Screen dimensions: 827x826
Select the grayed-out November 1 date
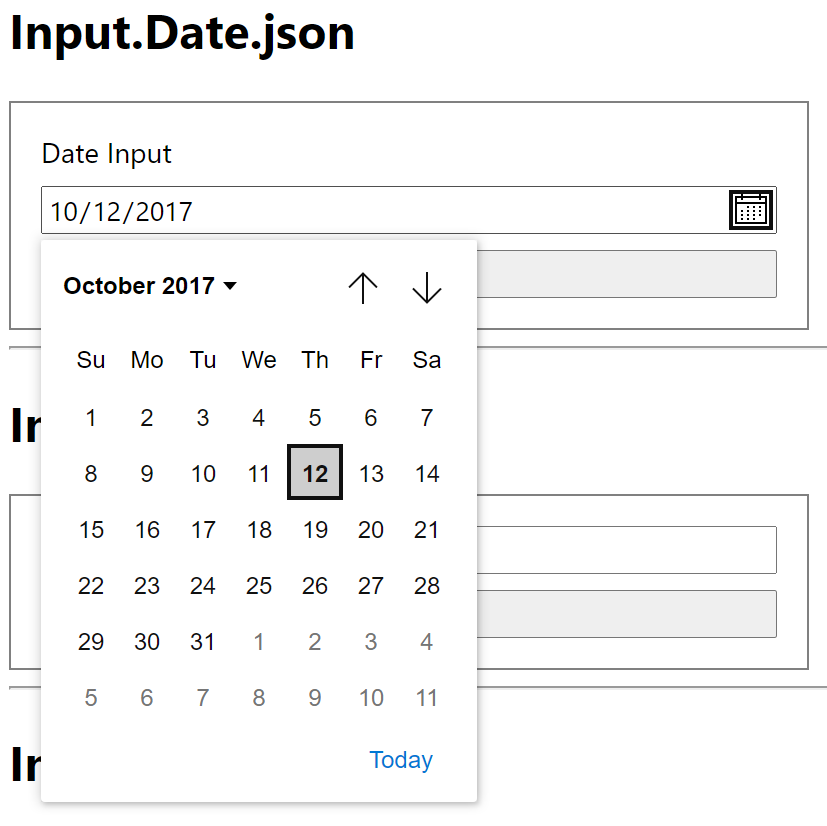click(x=259, y=642)
